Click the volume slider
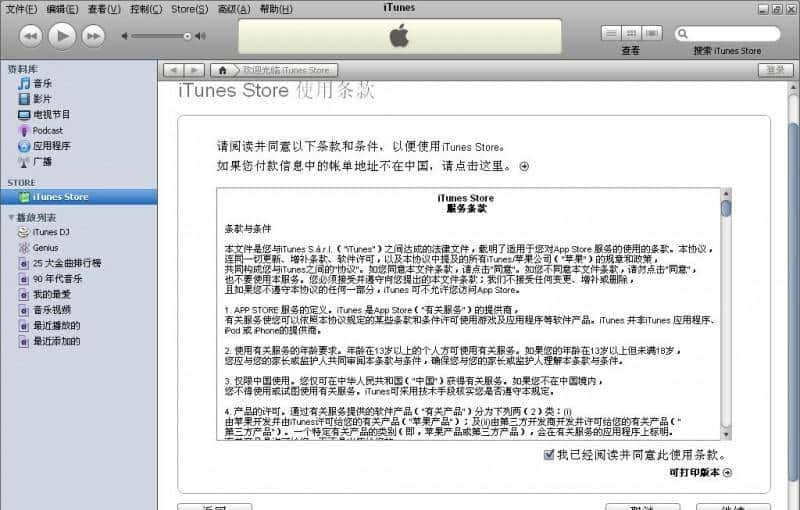The image size is (800, 510). (160, 36)
